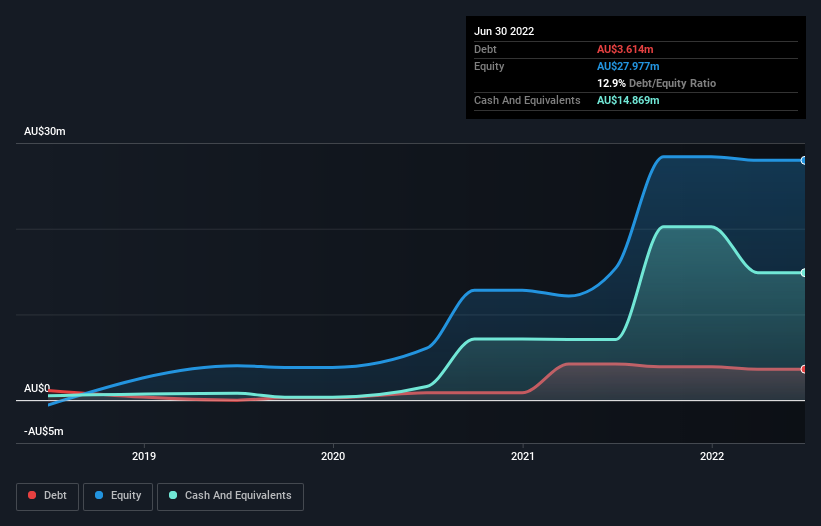
Task: Select the Cash endpoint marker on the teal line
Action: (804, 273)
